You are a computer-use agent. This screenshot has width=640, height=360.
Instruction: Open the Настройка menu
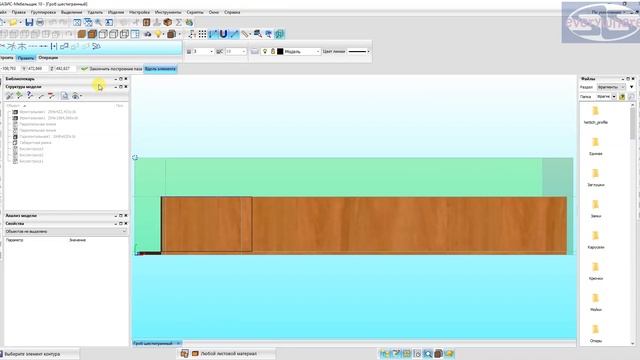click(139, 12)
